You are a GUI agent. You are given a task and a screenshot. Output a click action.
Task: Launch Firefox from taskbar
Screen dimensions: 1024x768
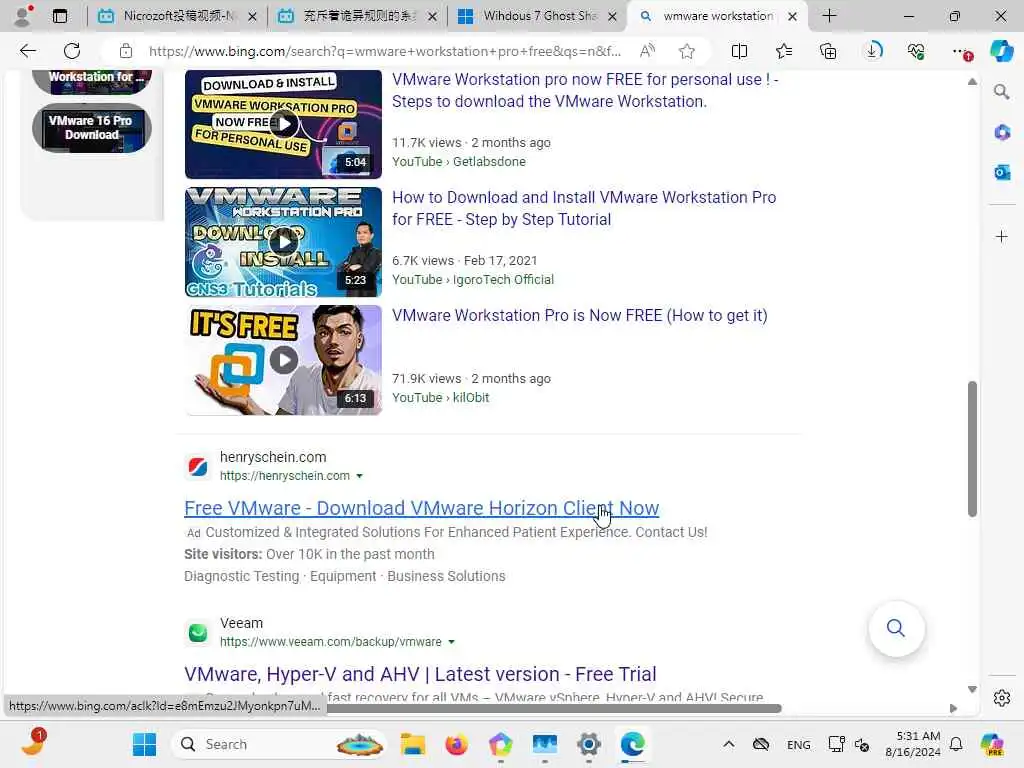click(456, 744)
